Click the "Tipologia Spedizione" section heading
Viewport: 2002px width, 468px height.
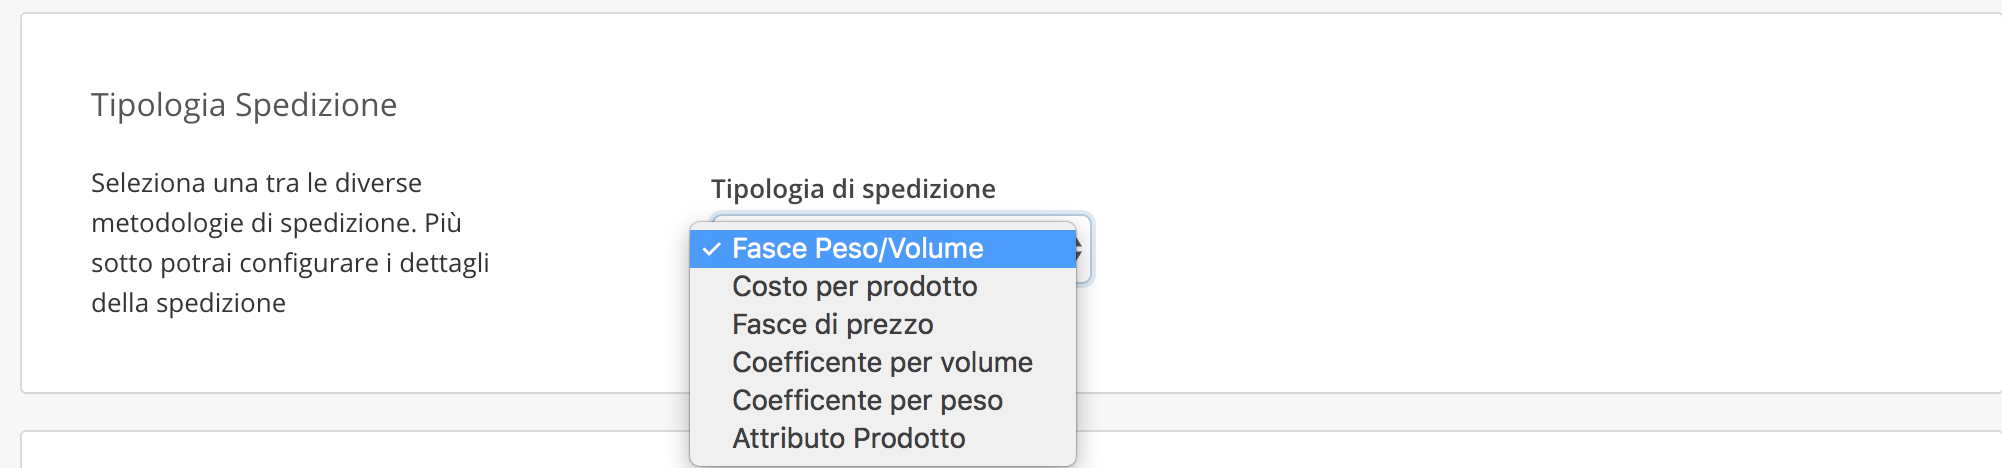tap(244, 105)
